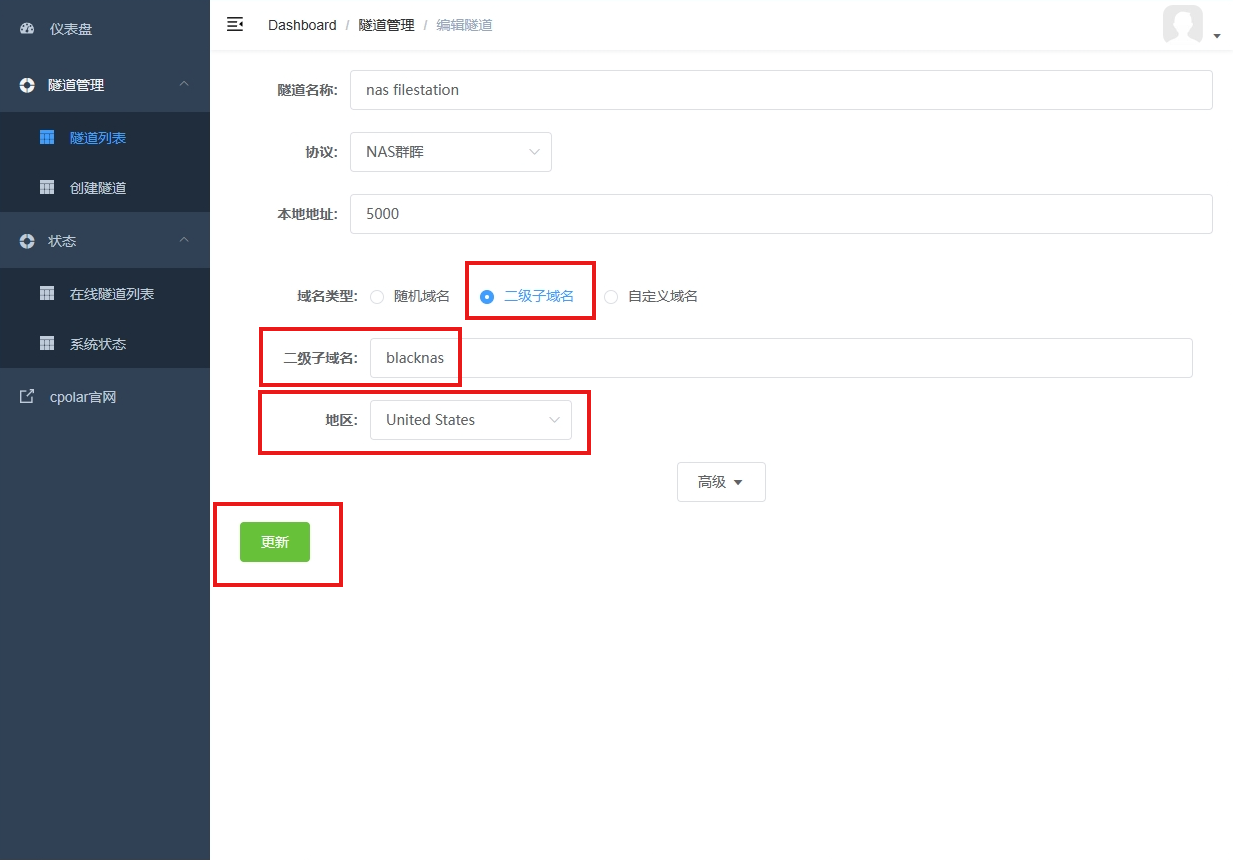Collapse the 状态 sidebar section chevron
The image size is (1233, 860).
[x=184, y=241]
